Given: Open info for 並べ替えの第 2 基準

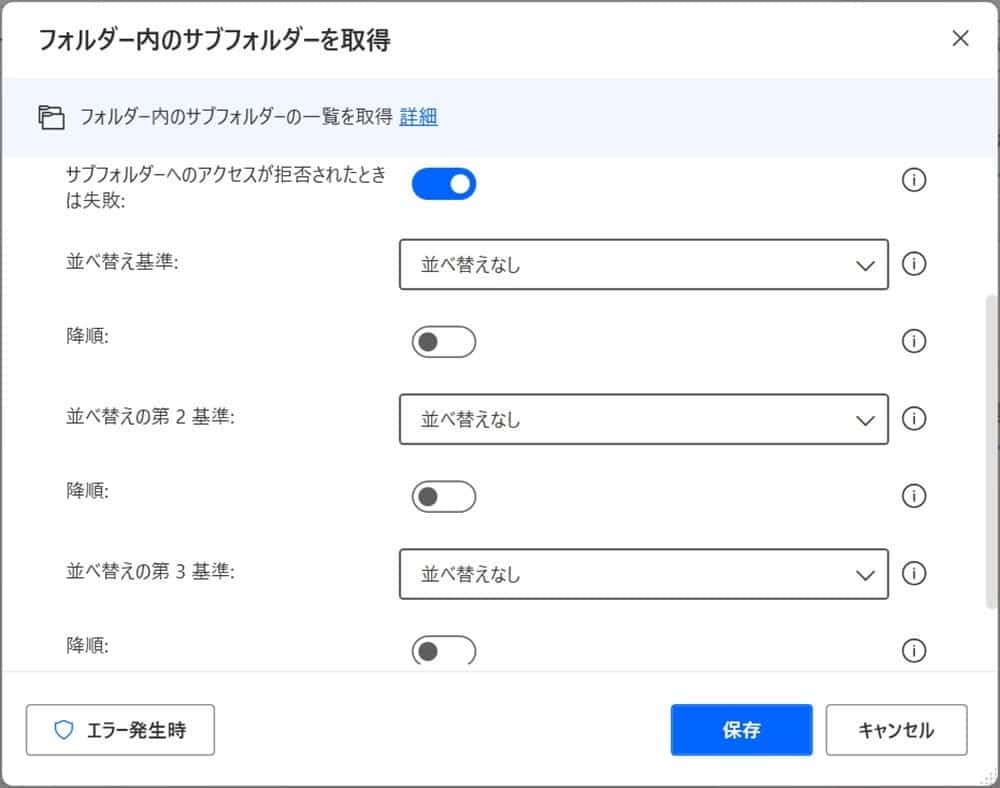Looking at the screenshot, I should 913,419.
